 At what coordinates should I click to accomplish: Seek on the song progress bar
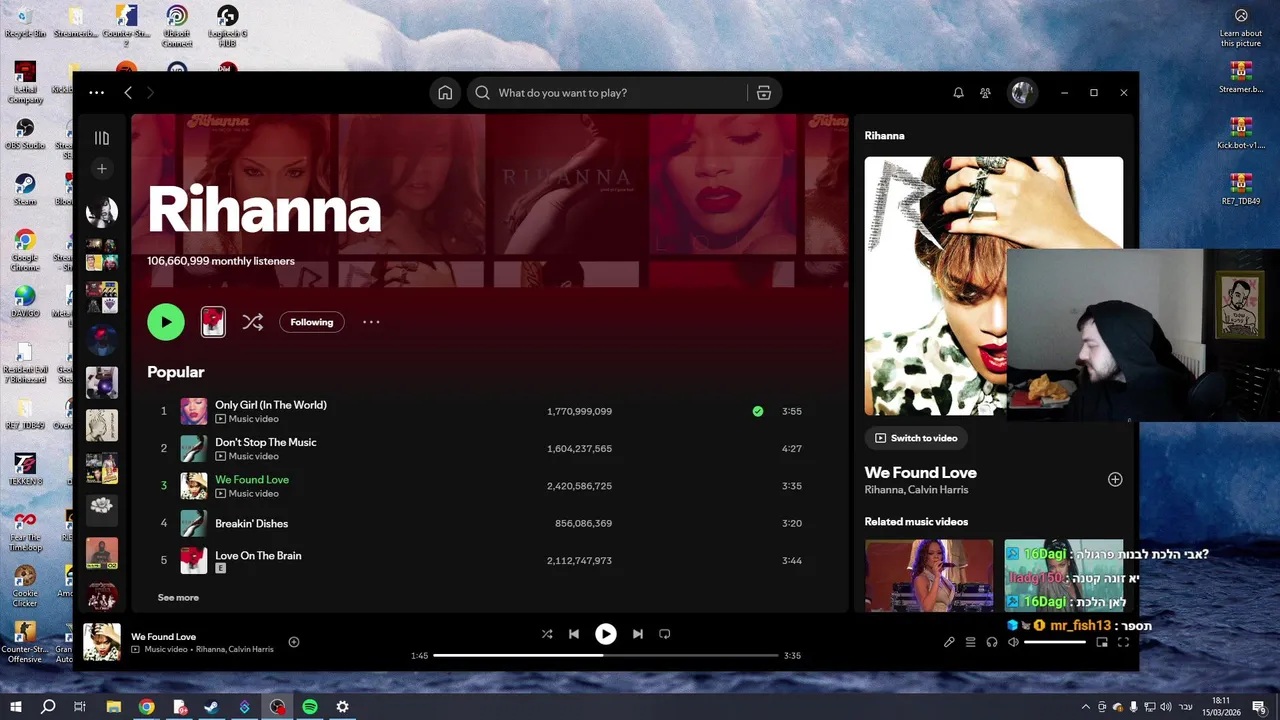coord(606,656)
